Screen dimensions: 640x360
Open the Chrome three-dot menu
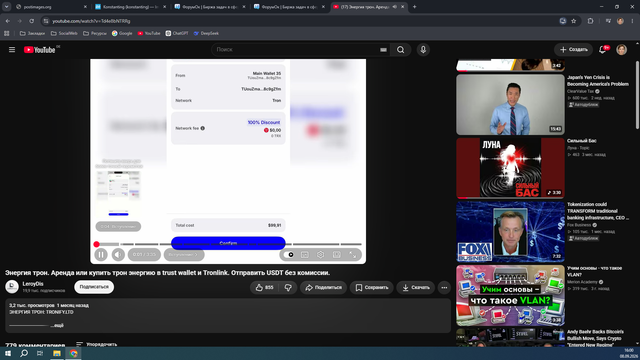pyautogui.click(x=632, y=21)
